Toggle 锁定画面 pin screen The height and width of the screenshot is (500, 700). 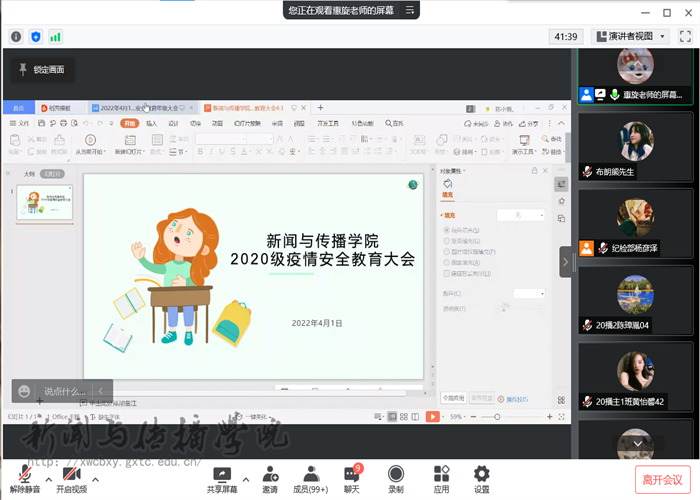[41, 70]
